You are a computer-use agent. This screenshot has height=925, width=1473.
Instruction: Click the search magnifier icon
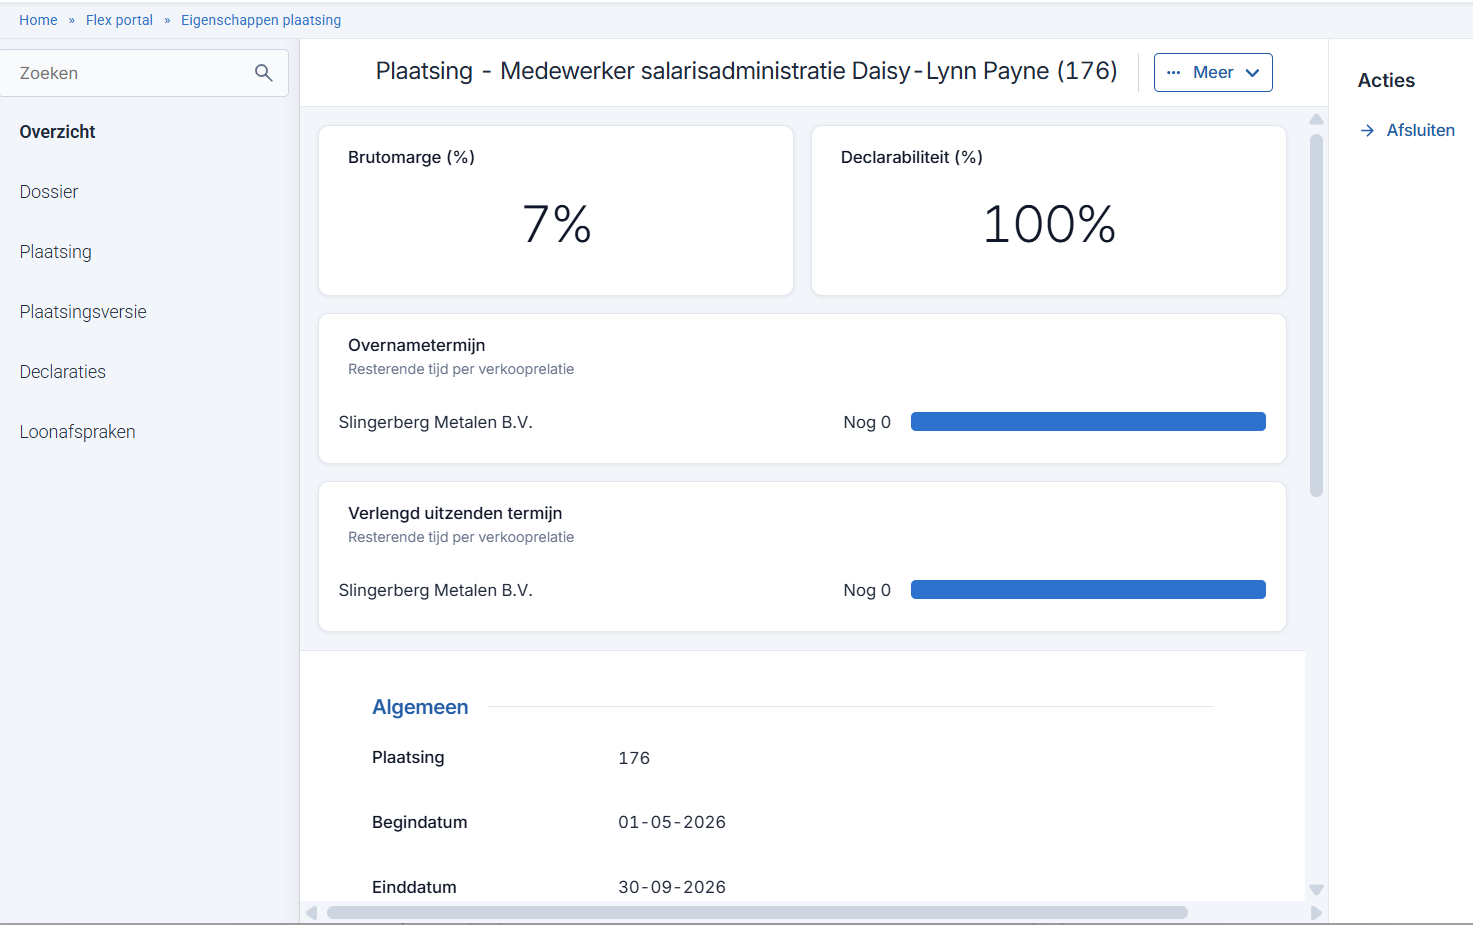coord(264,73)
